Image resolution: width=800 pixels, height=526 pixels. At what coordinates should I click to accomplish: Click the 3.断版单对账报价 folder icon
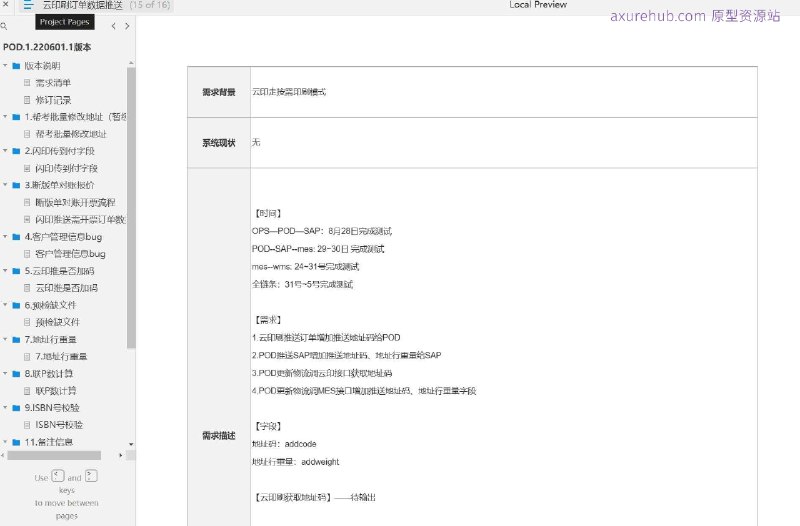(16, 185)
